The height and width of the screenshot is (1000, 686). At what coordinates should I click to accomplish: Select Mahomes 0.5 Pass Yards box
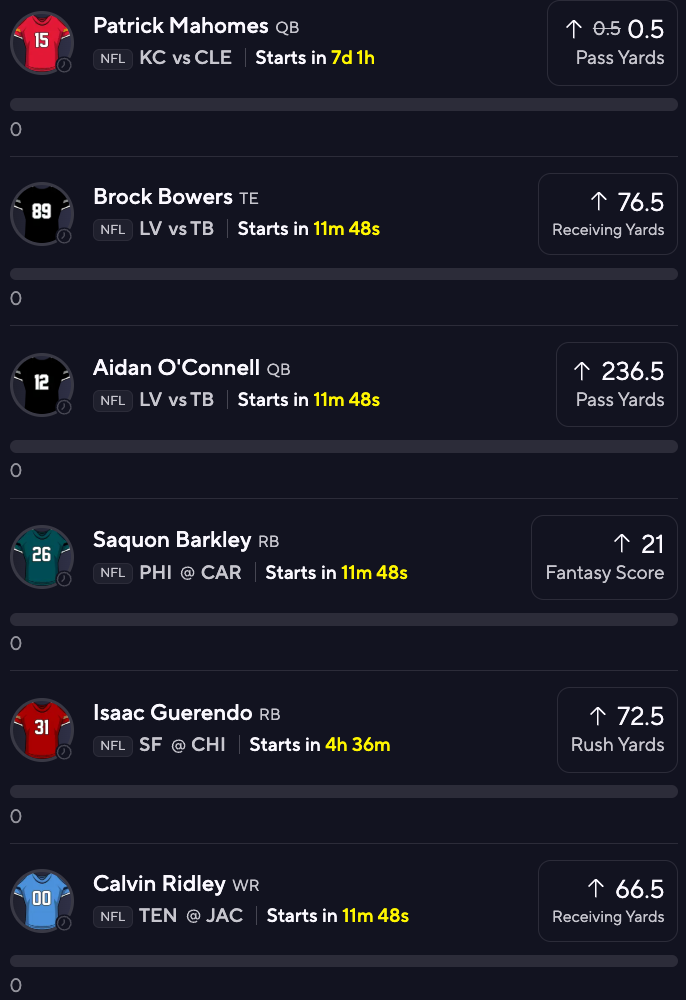click(x=612, y=43)
